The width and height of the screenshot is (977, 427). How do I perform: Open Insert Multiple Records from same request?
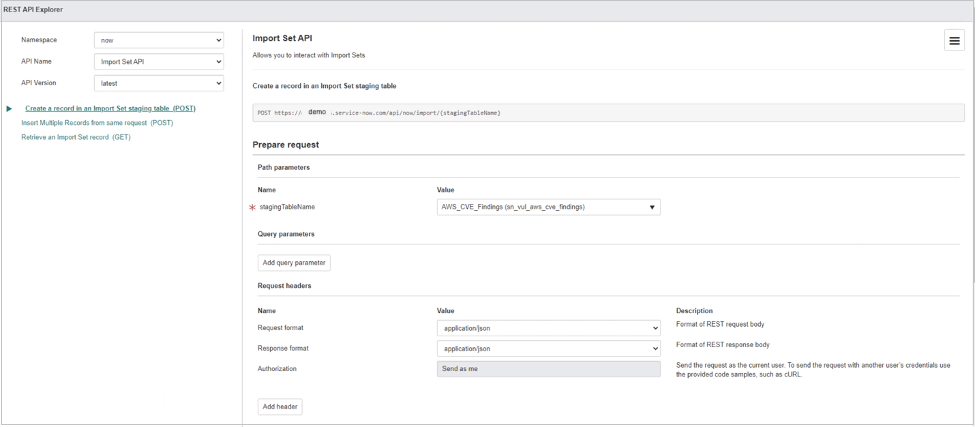(x=97, y=123)
